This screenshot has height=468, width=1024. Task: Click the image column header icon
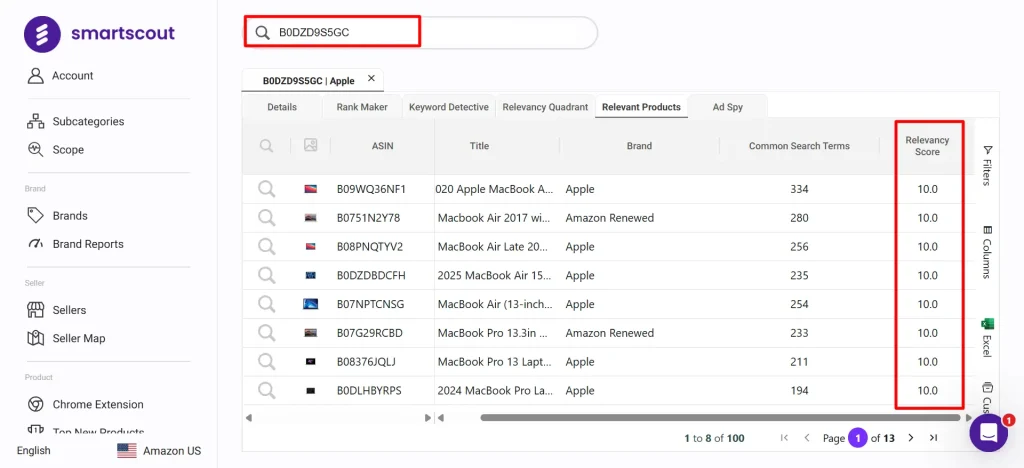pyautogui.click(x=311, y=146)
